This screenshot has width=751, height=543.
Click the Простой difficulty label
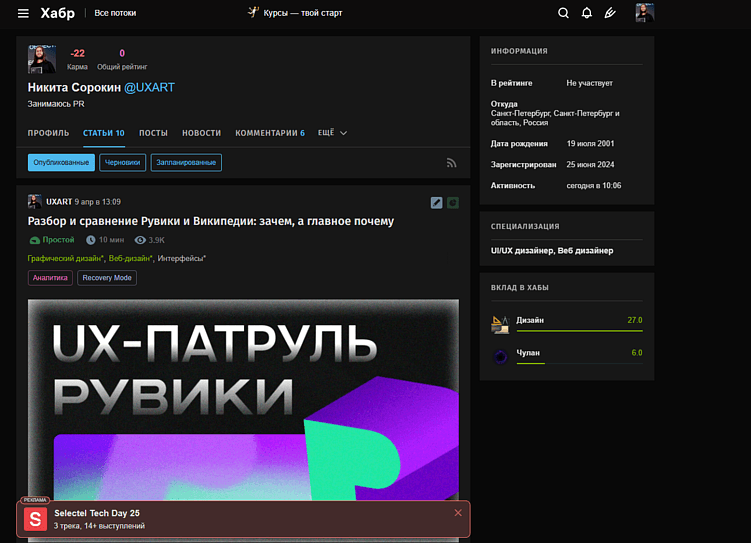[58, 240]
